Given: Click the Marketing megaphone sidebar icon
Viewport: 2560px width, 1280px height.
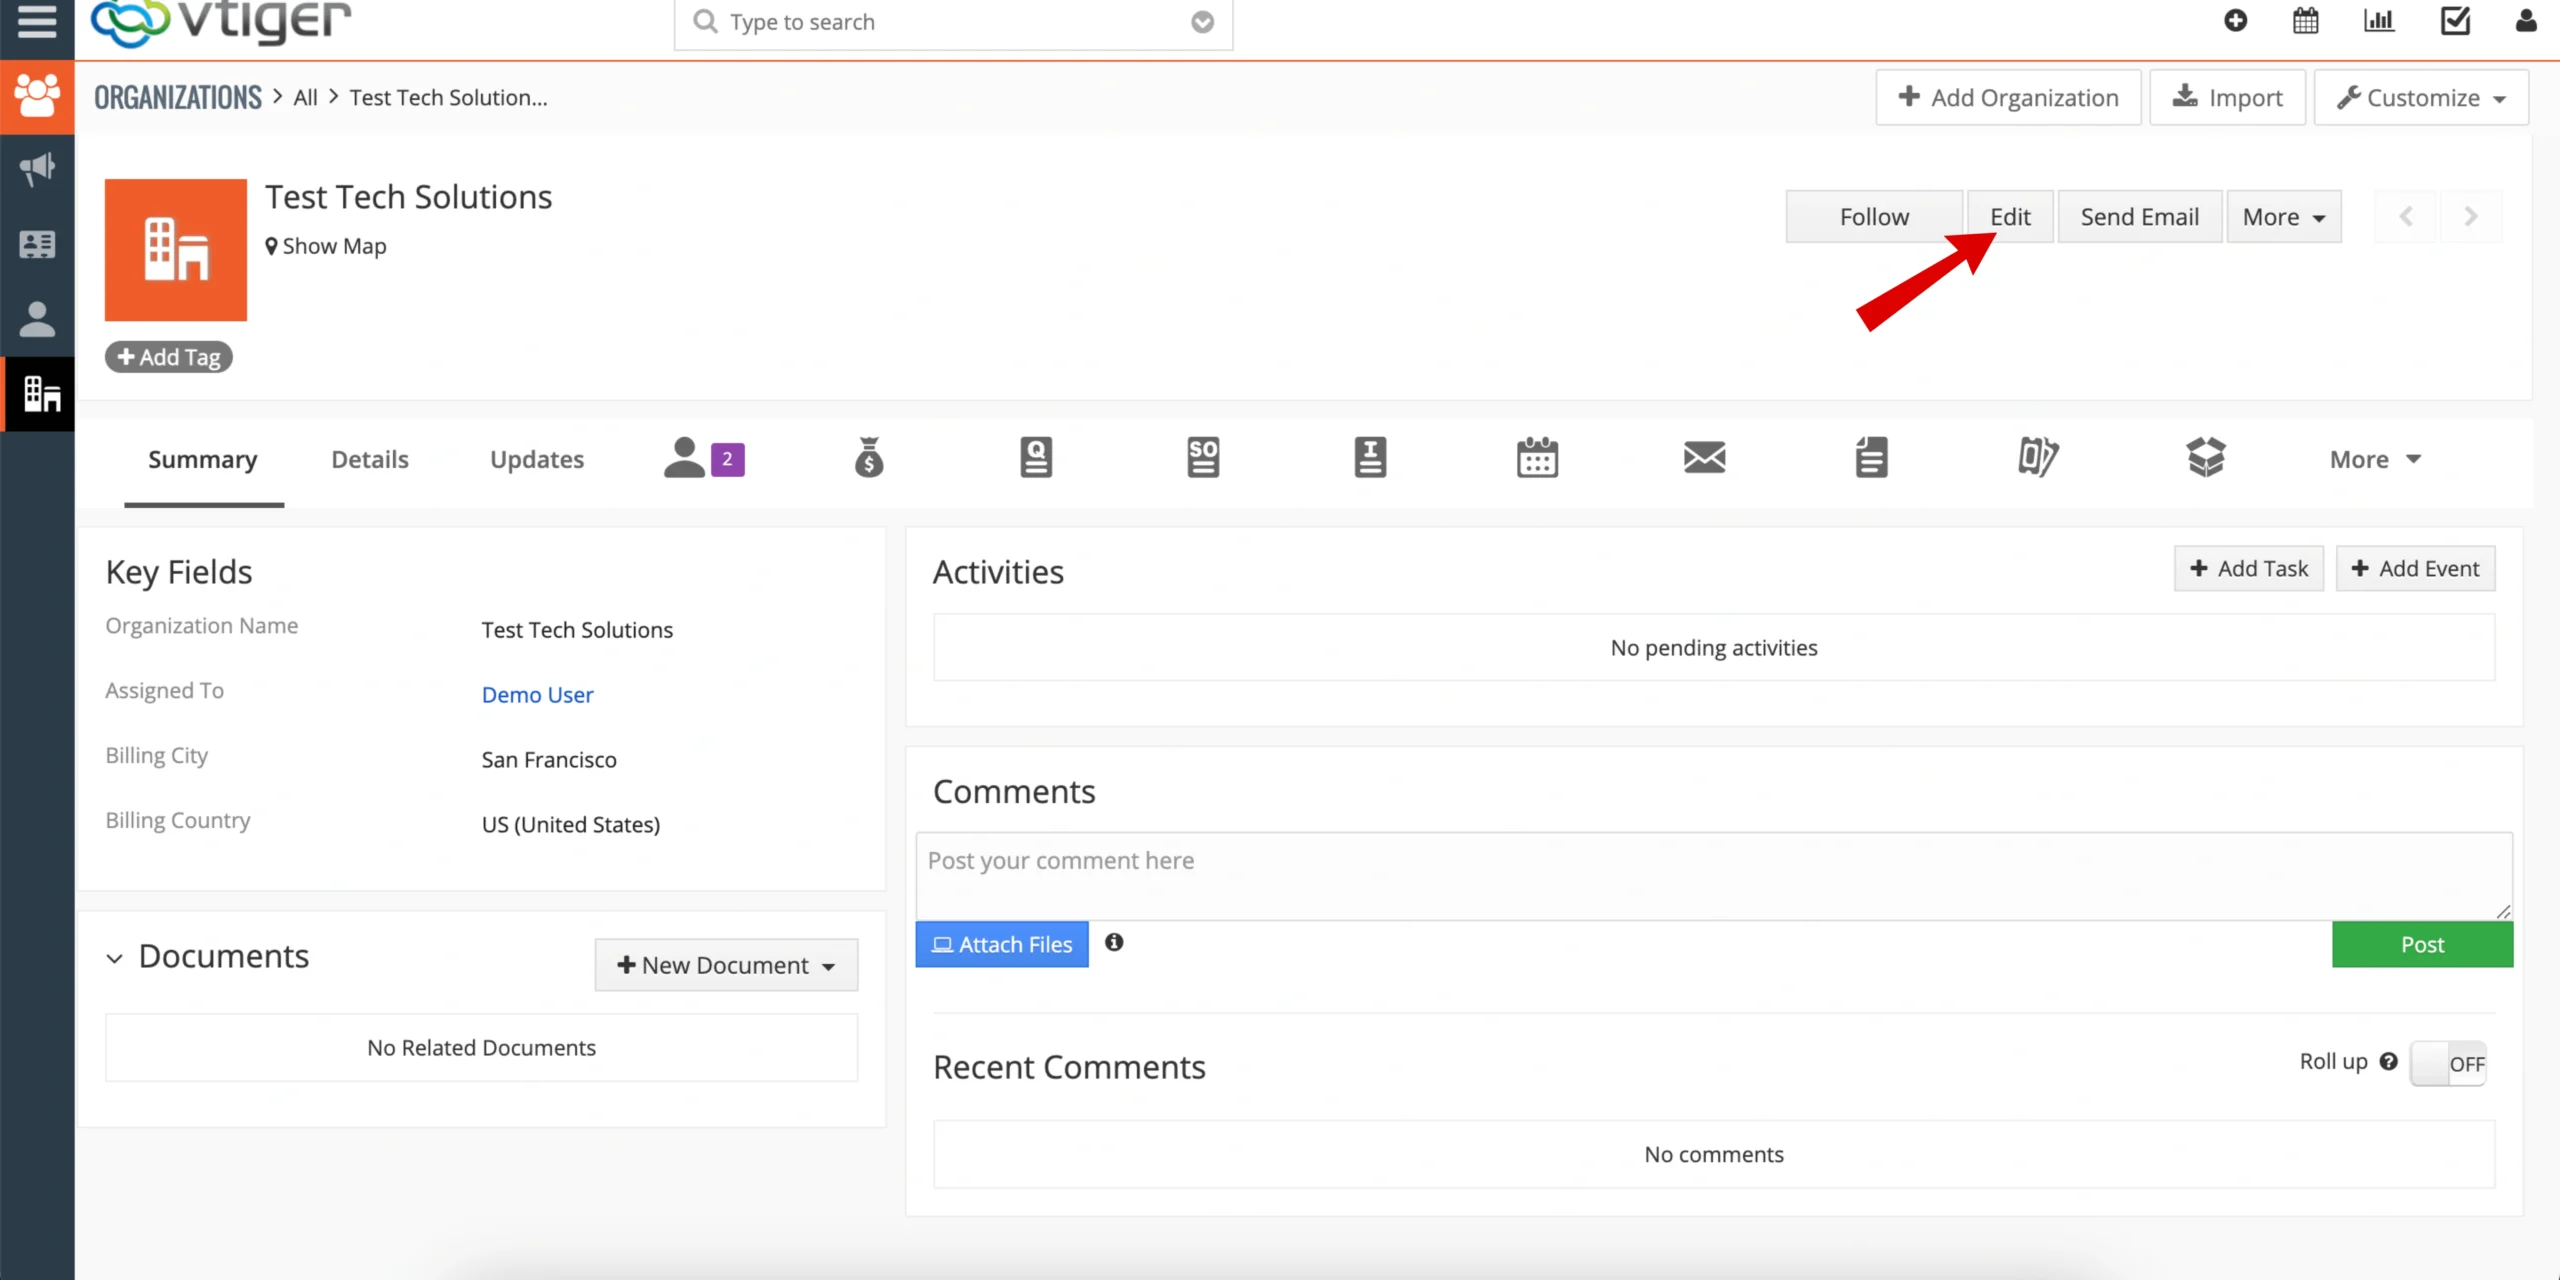Looking at the screenshot, I should [37, 169].
